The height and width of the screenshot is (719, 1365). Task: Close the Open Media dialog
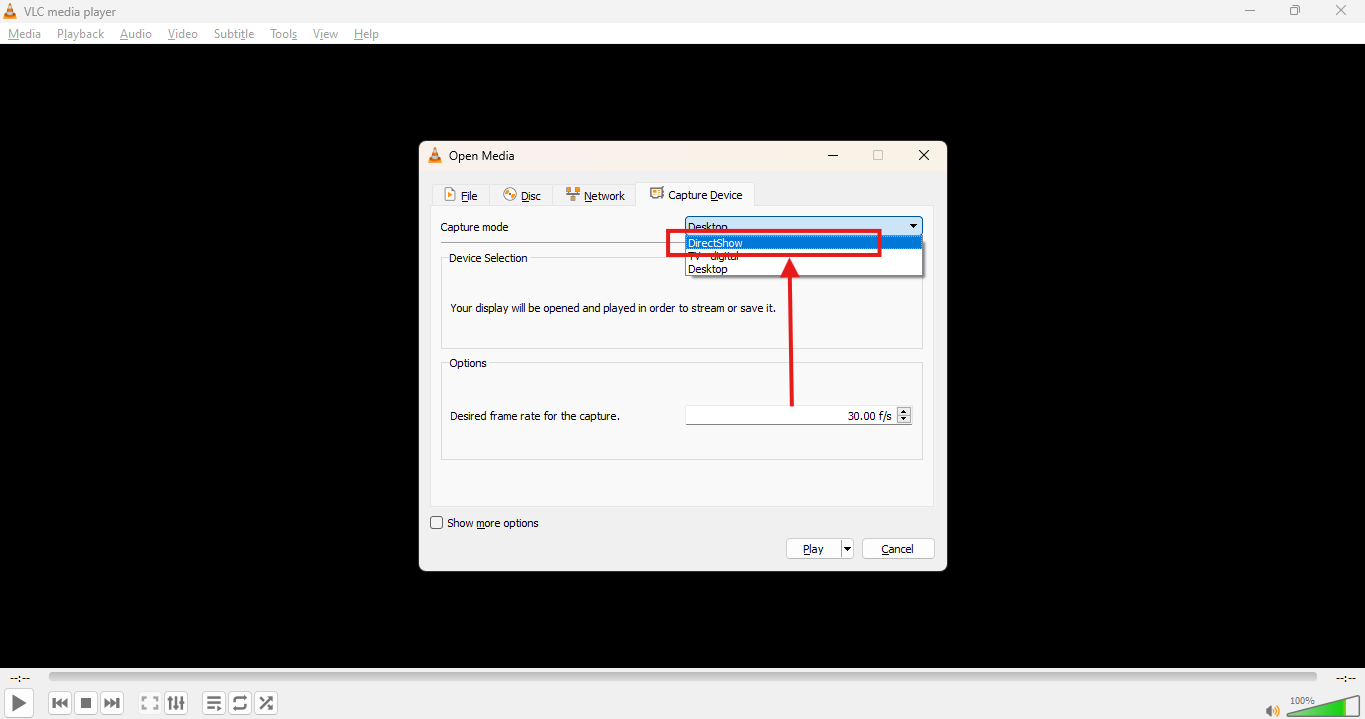(924, 155)
